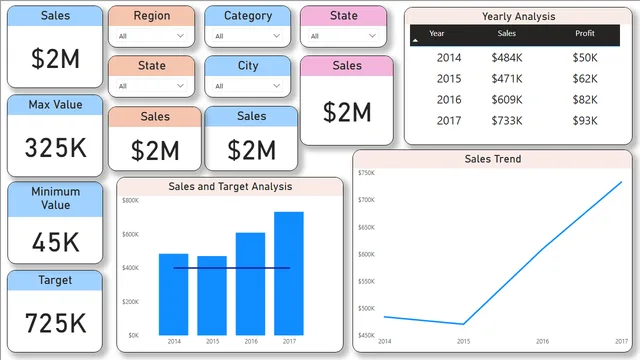Image resolution: width=640 pixels, height=360 pixels.
Task: Click the $2M value in blue Sales card under City
Action: [251, 150]
